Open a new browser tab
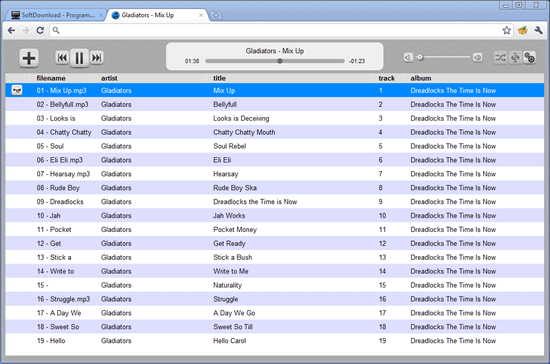 tap(216, 15)
